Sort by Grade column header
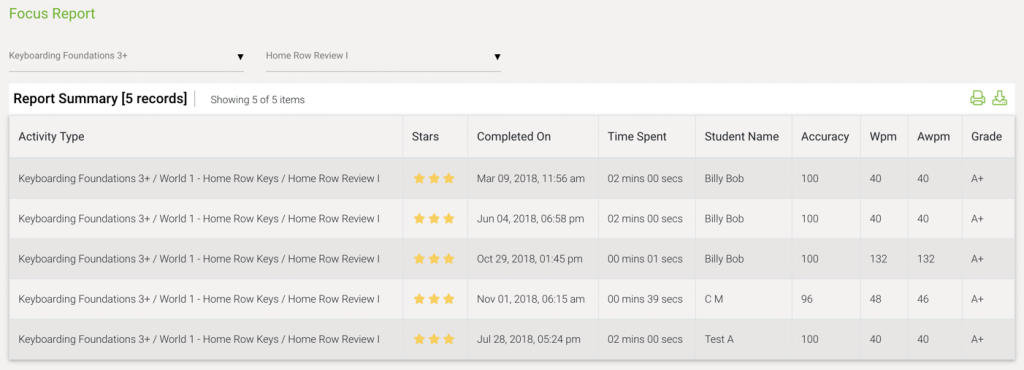The image size is (1024, 370). pyautogui.click(x=986, y=136)
